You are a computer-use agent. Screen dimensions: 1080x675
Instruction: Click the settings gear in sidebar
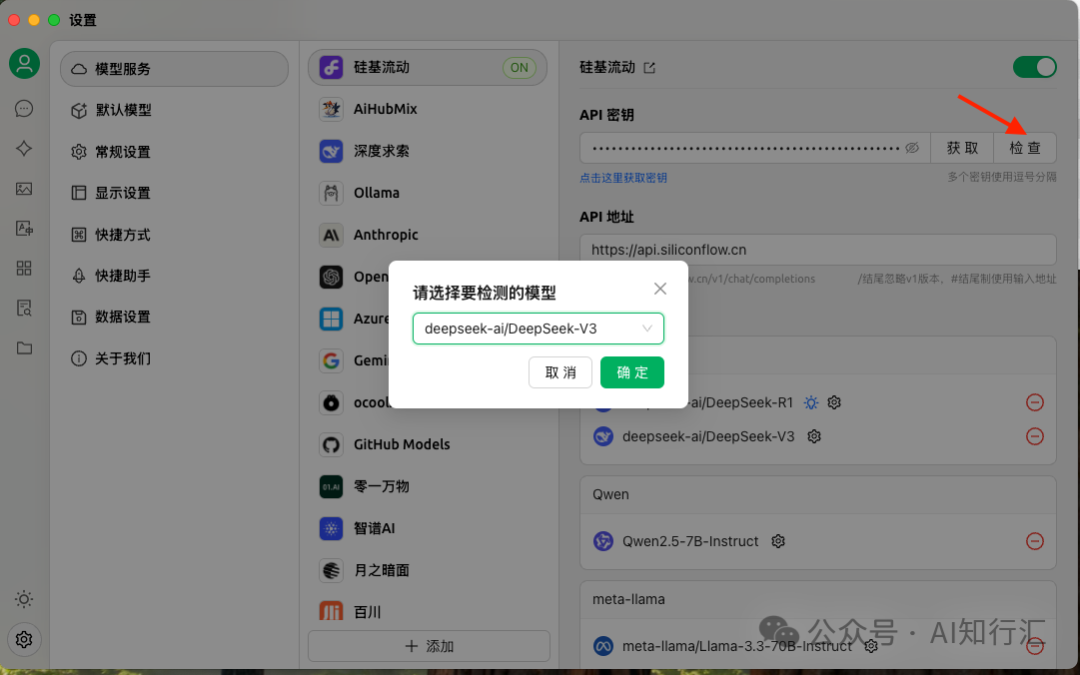pos(24,640)
